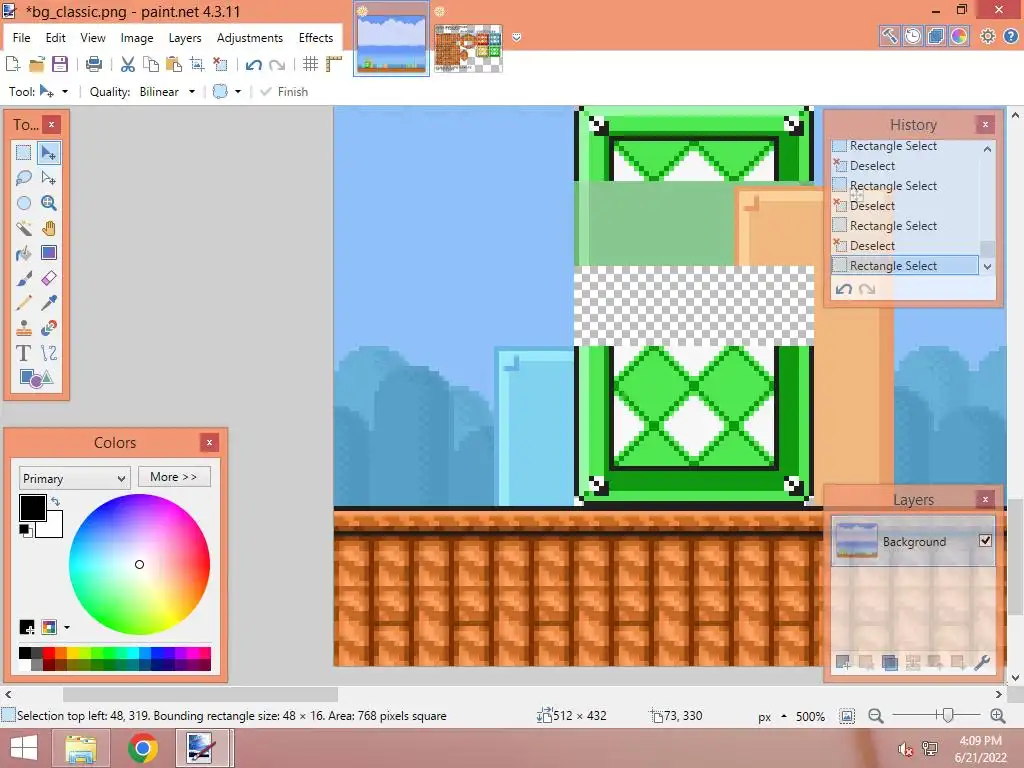The image size is (1024, 768).
Task: Click the Crop to Selection icon
Action: (x=197, y=64)
